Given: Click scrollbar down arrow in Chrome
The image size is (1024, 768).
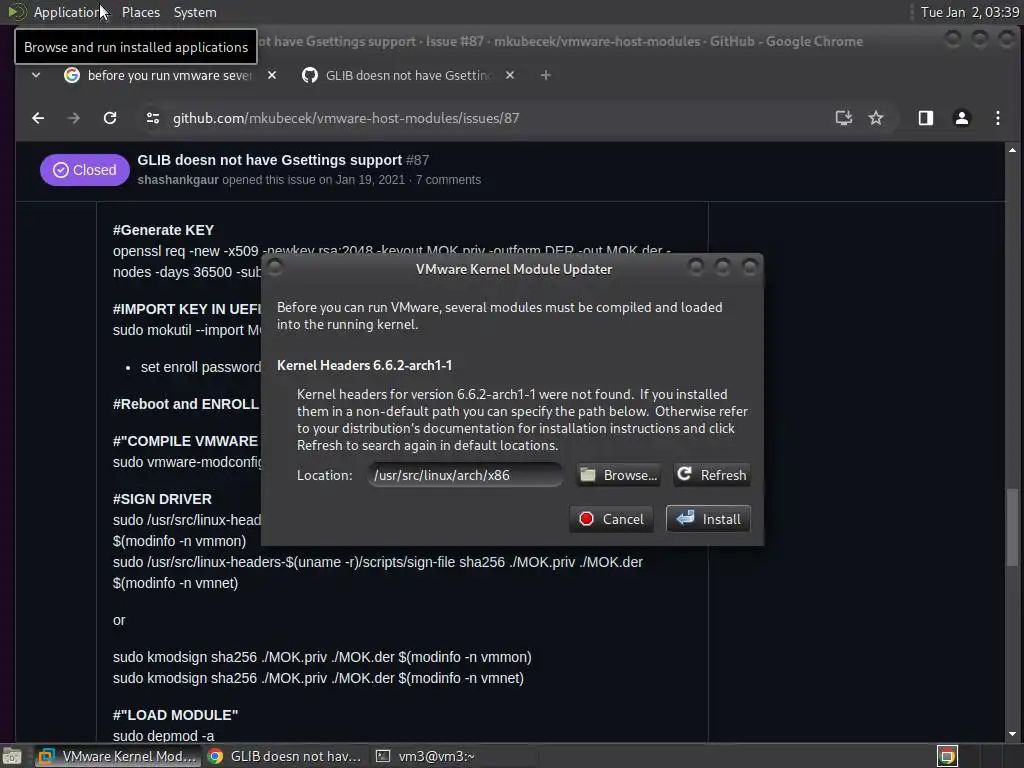Looking at the screenshot, I should point(1012,734).
